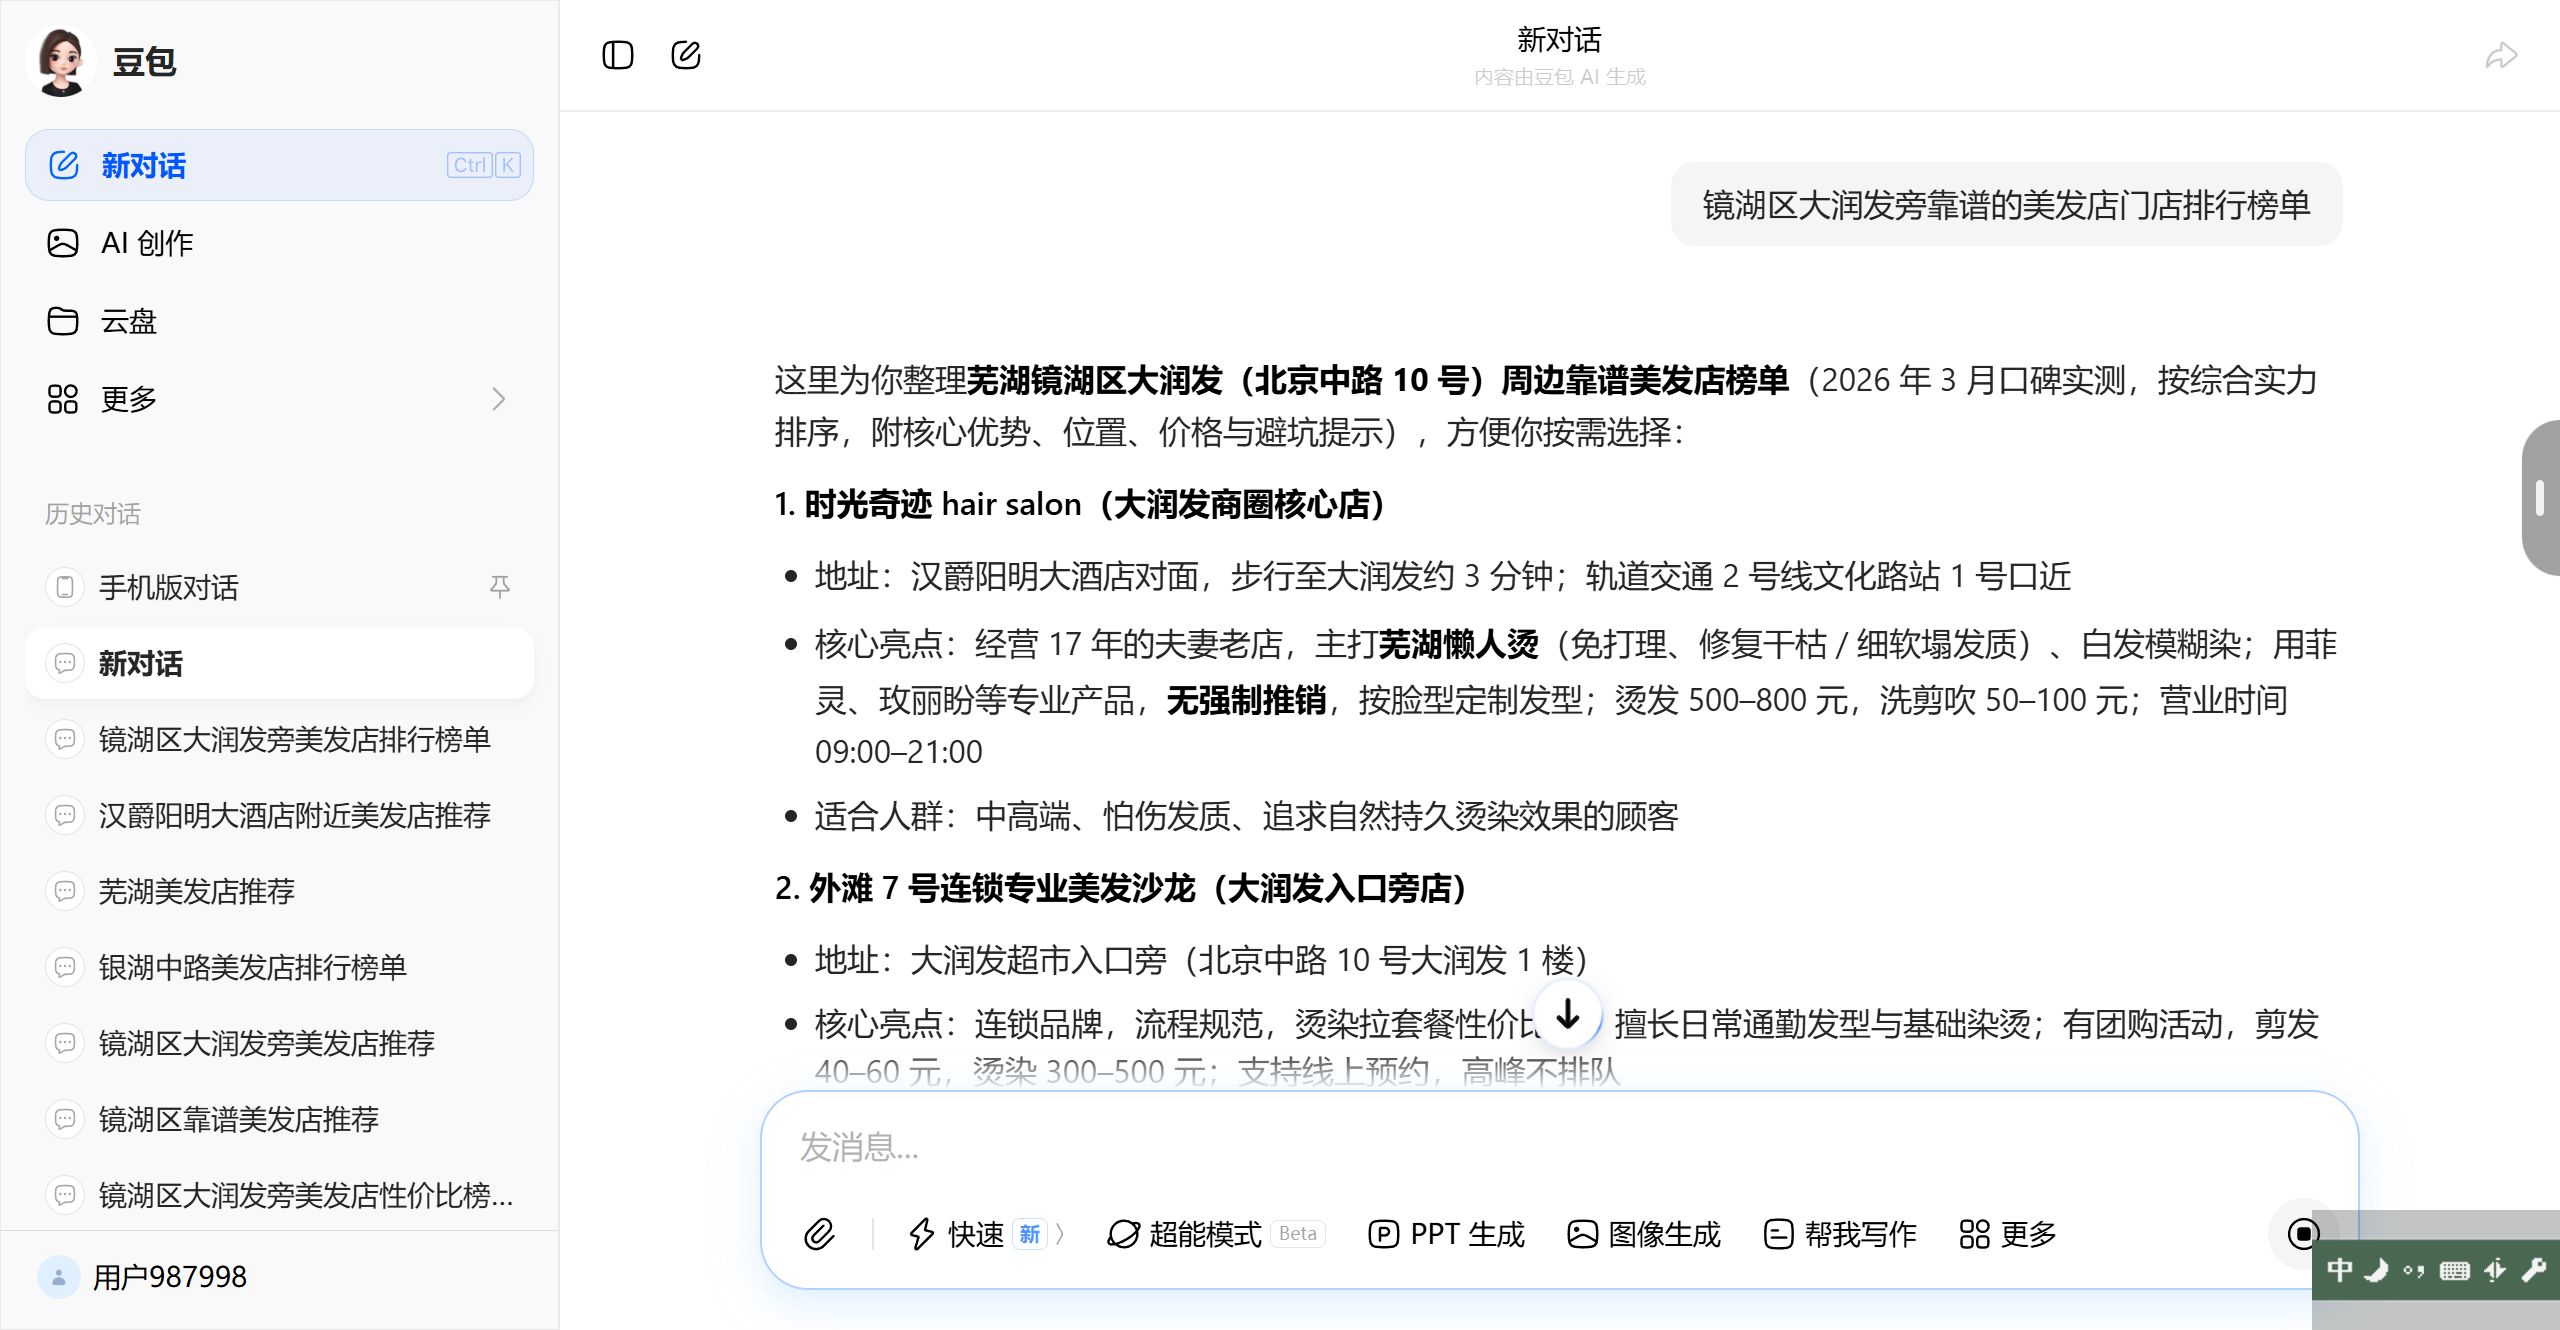This screenshot has height=1330, width=2560.
Task: Click the 内容由豆包 AI 生成 subtitle
Action: (x=1559, y=77)
